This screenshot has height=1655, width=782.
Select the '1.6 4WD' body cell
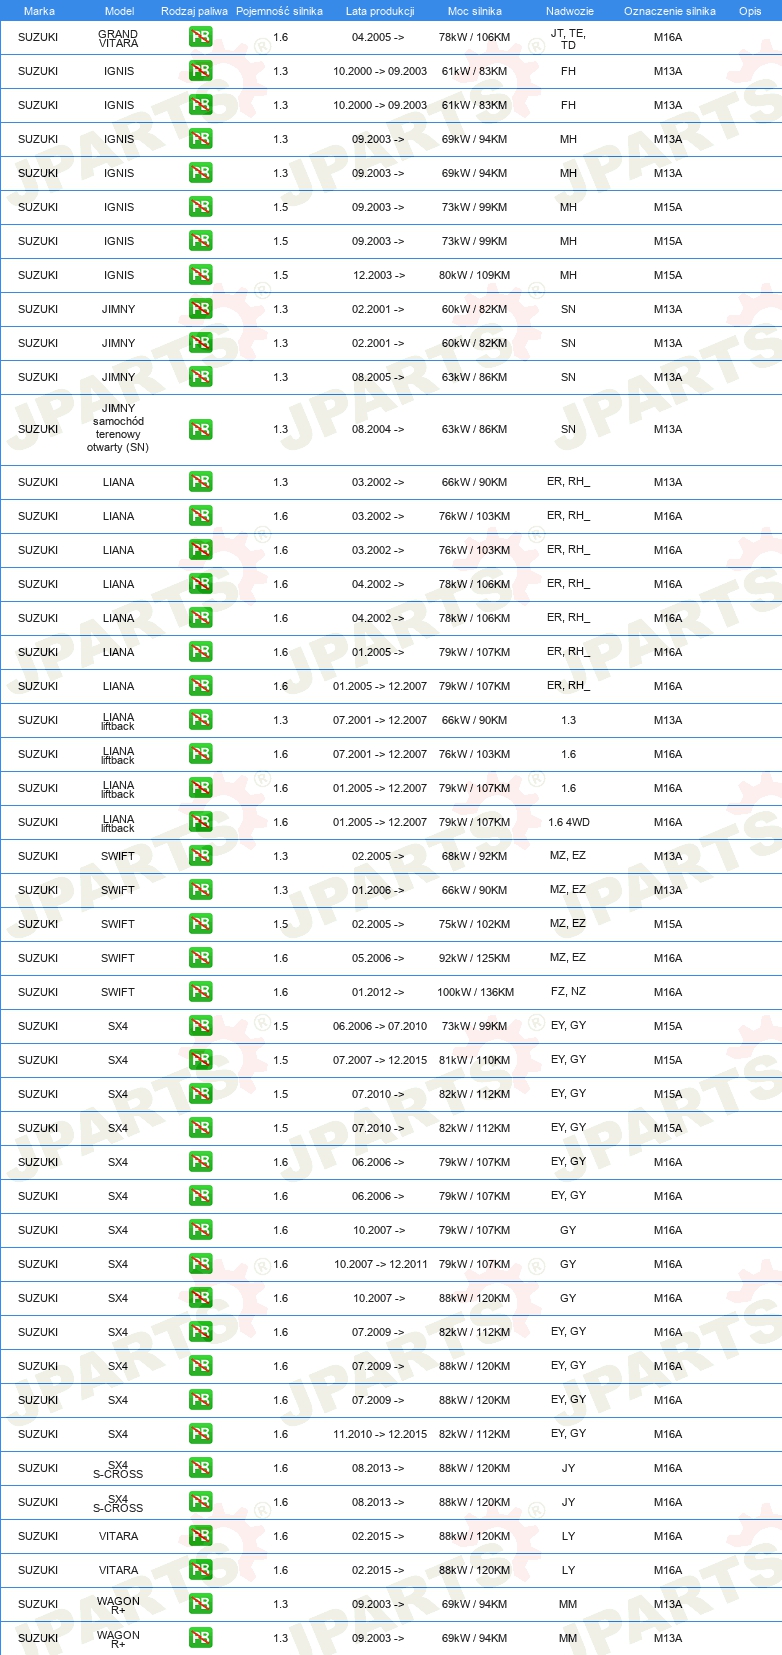click(x=569, y=822)
